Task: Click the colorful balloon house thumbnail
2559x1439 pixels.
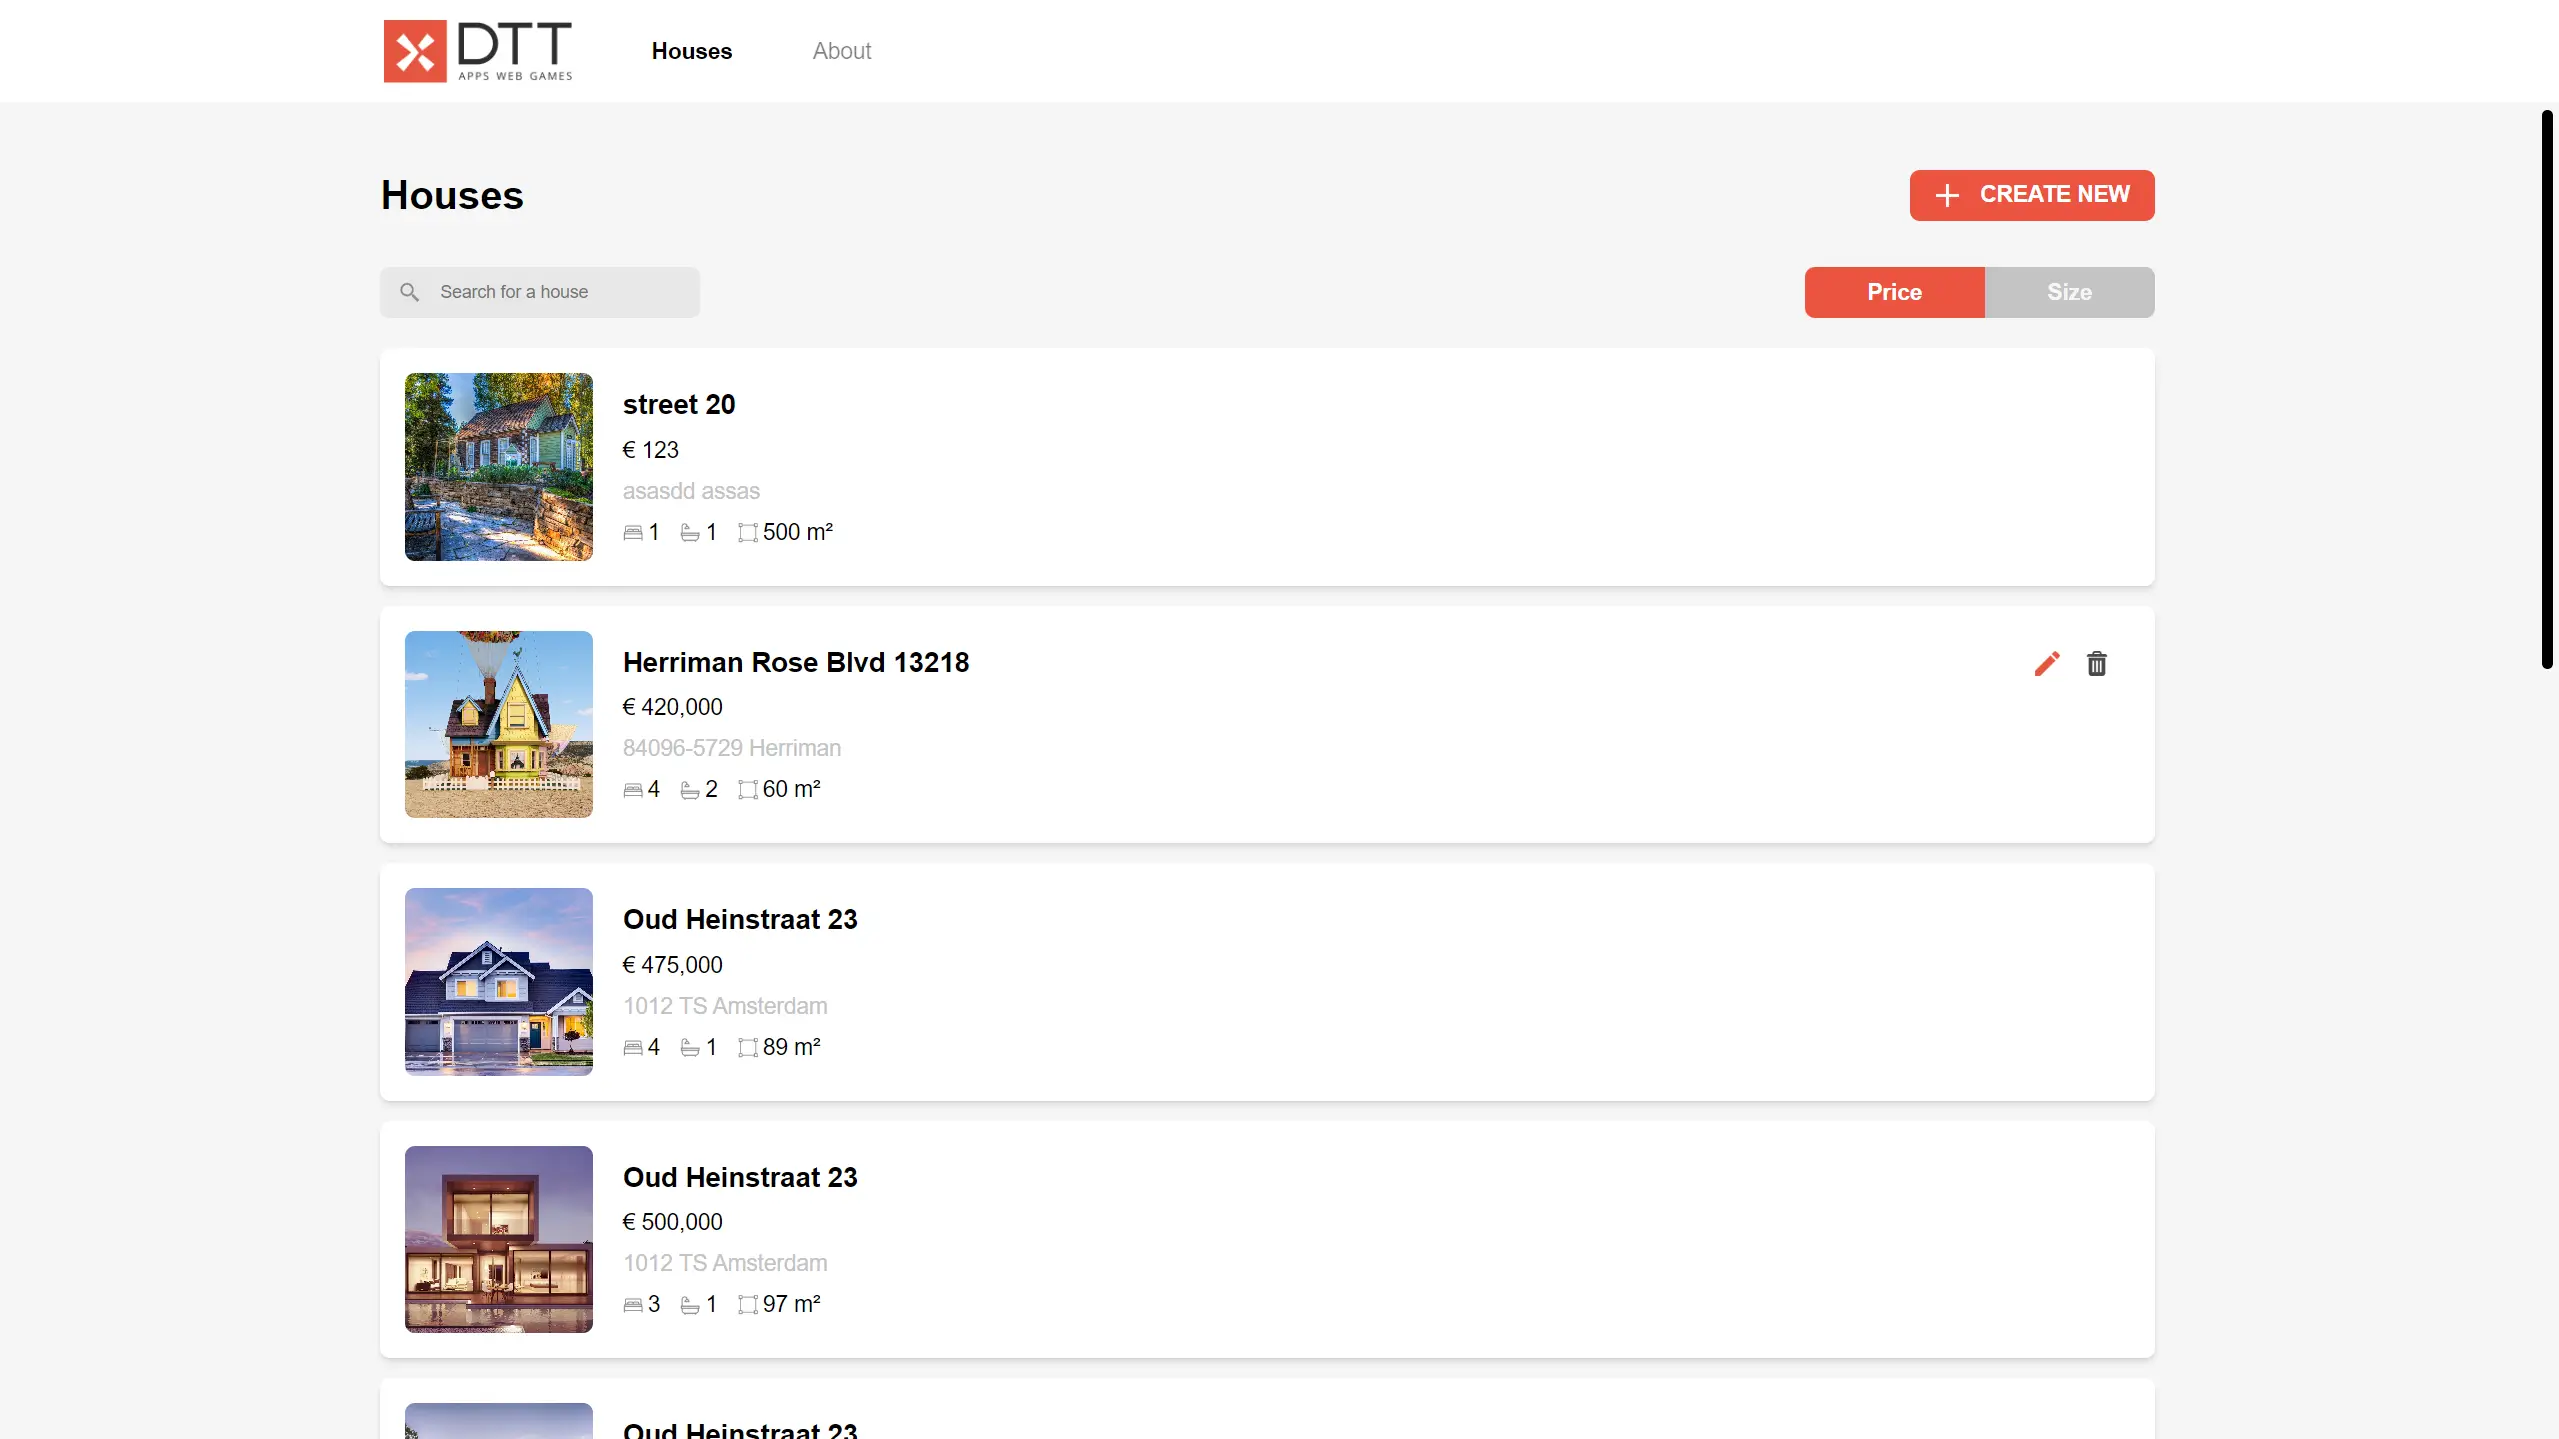Action: [498, 724]
